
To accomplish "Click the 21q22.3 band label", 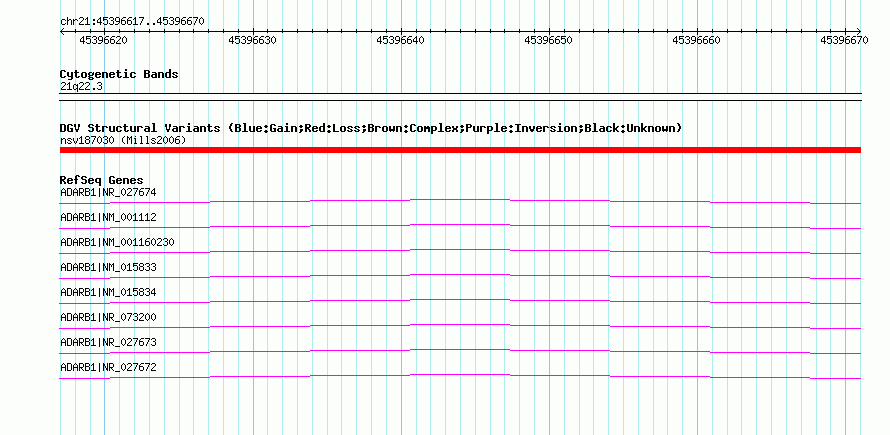I will [81, 86].
